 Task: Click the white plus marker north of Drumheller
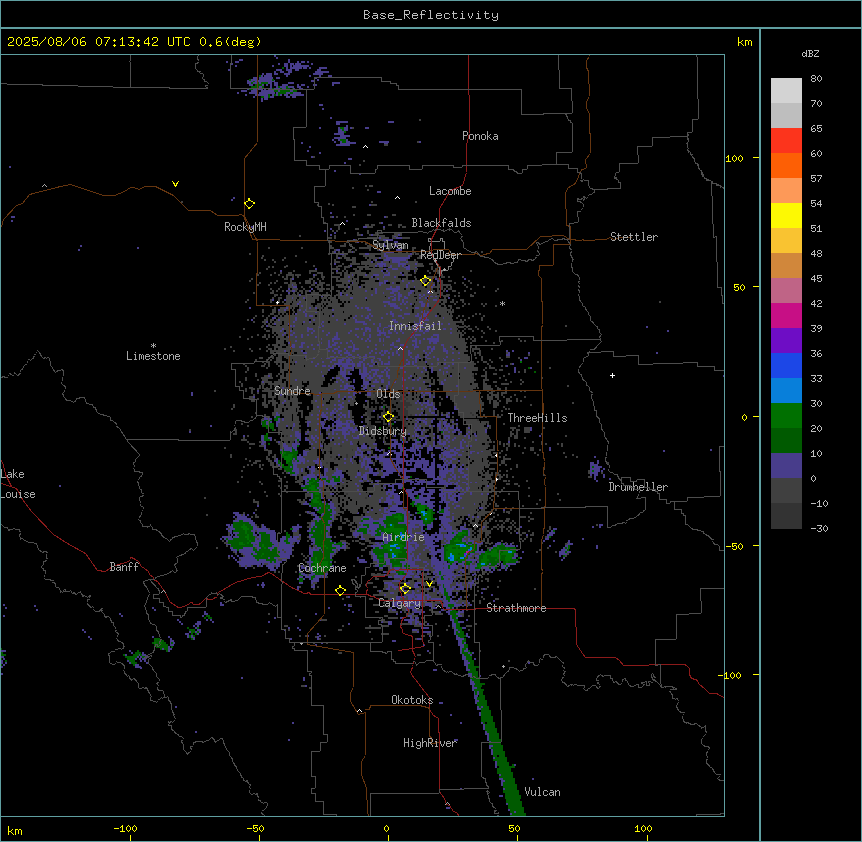(x=612, y=375)
